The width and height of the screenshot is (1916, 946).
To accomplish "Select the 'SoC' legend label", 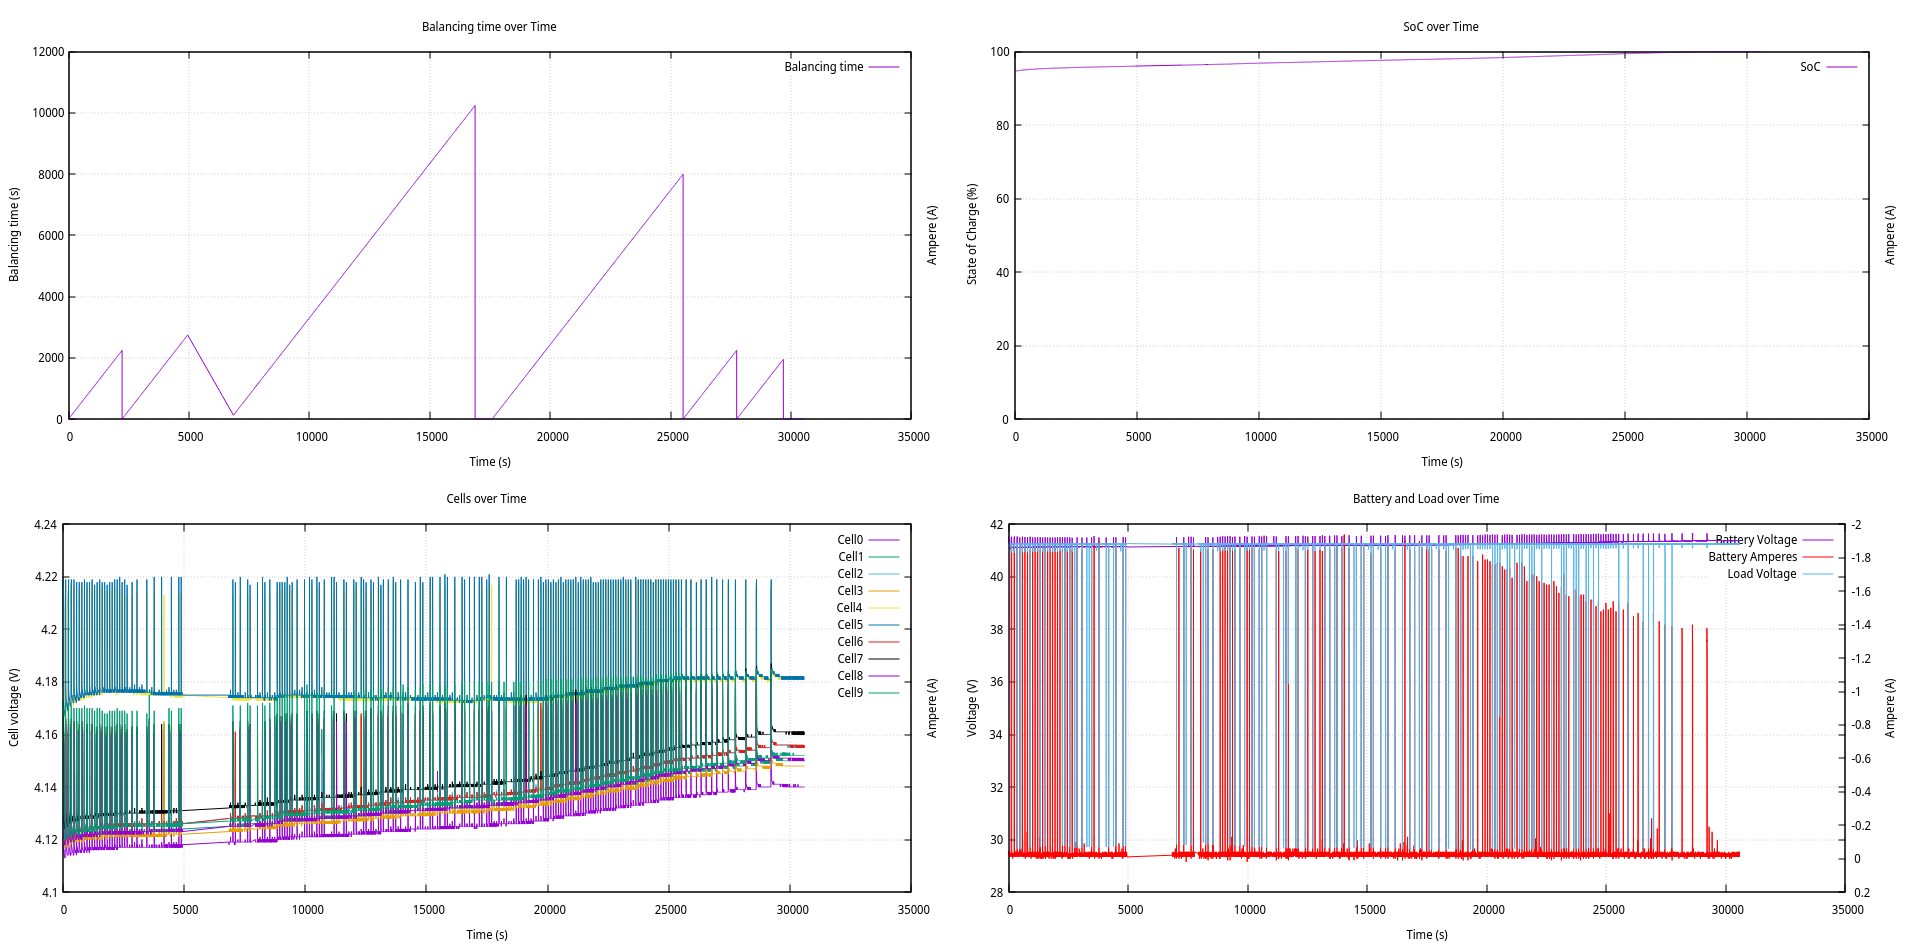I will (1810, 67).
